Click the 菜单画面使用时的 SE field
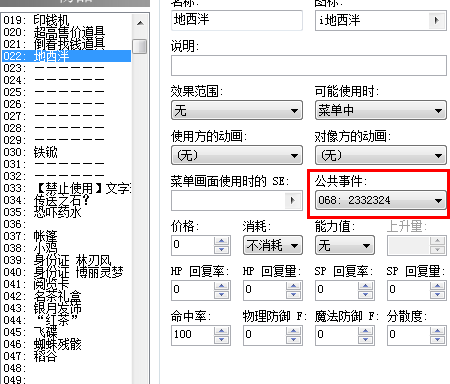 click(228, 200)
